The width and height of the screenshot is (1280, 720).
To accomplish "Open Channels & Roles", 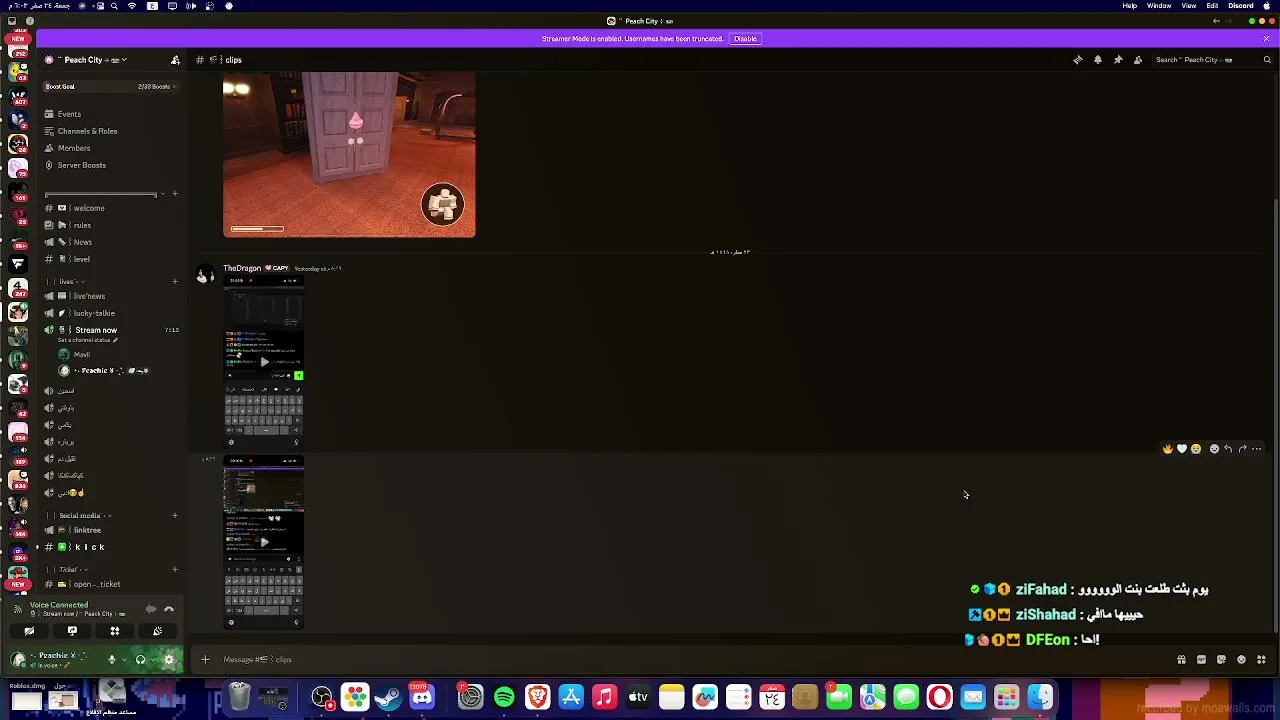I will tap(110, 131).
